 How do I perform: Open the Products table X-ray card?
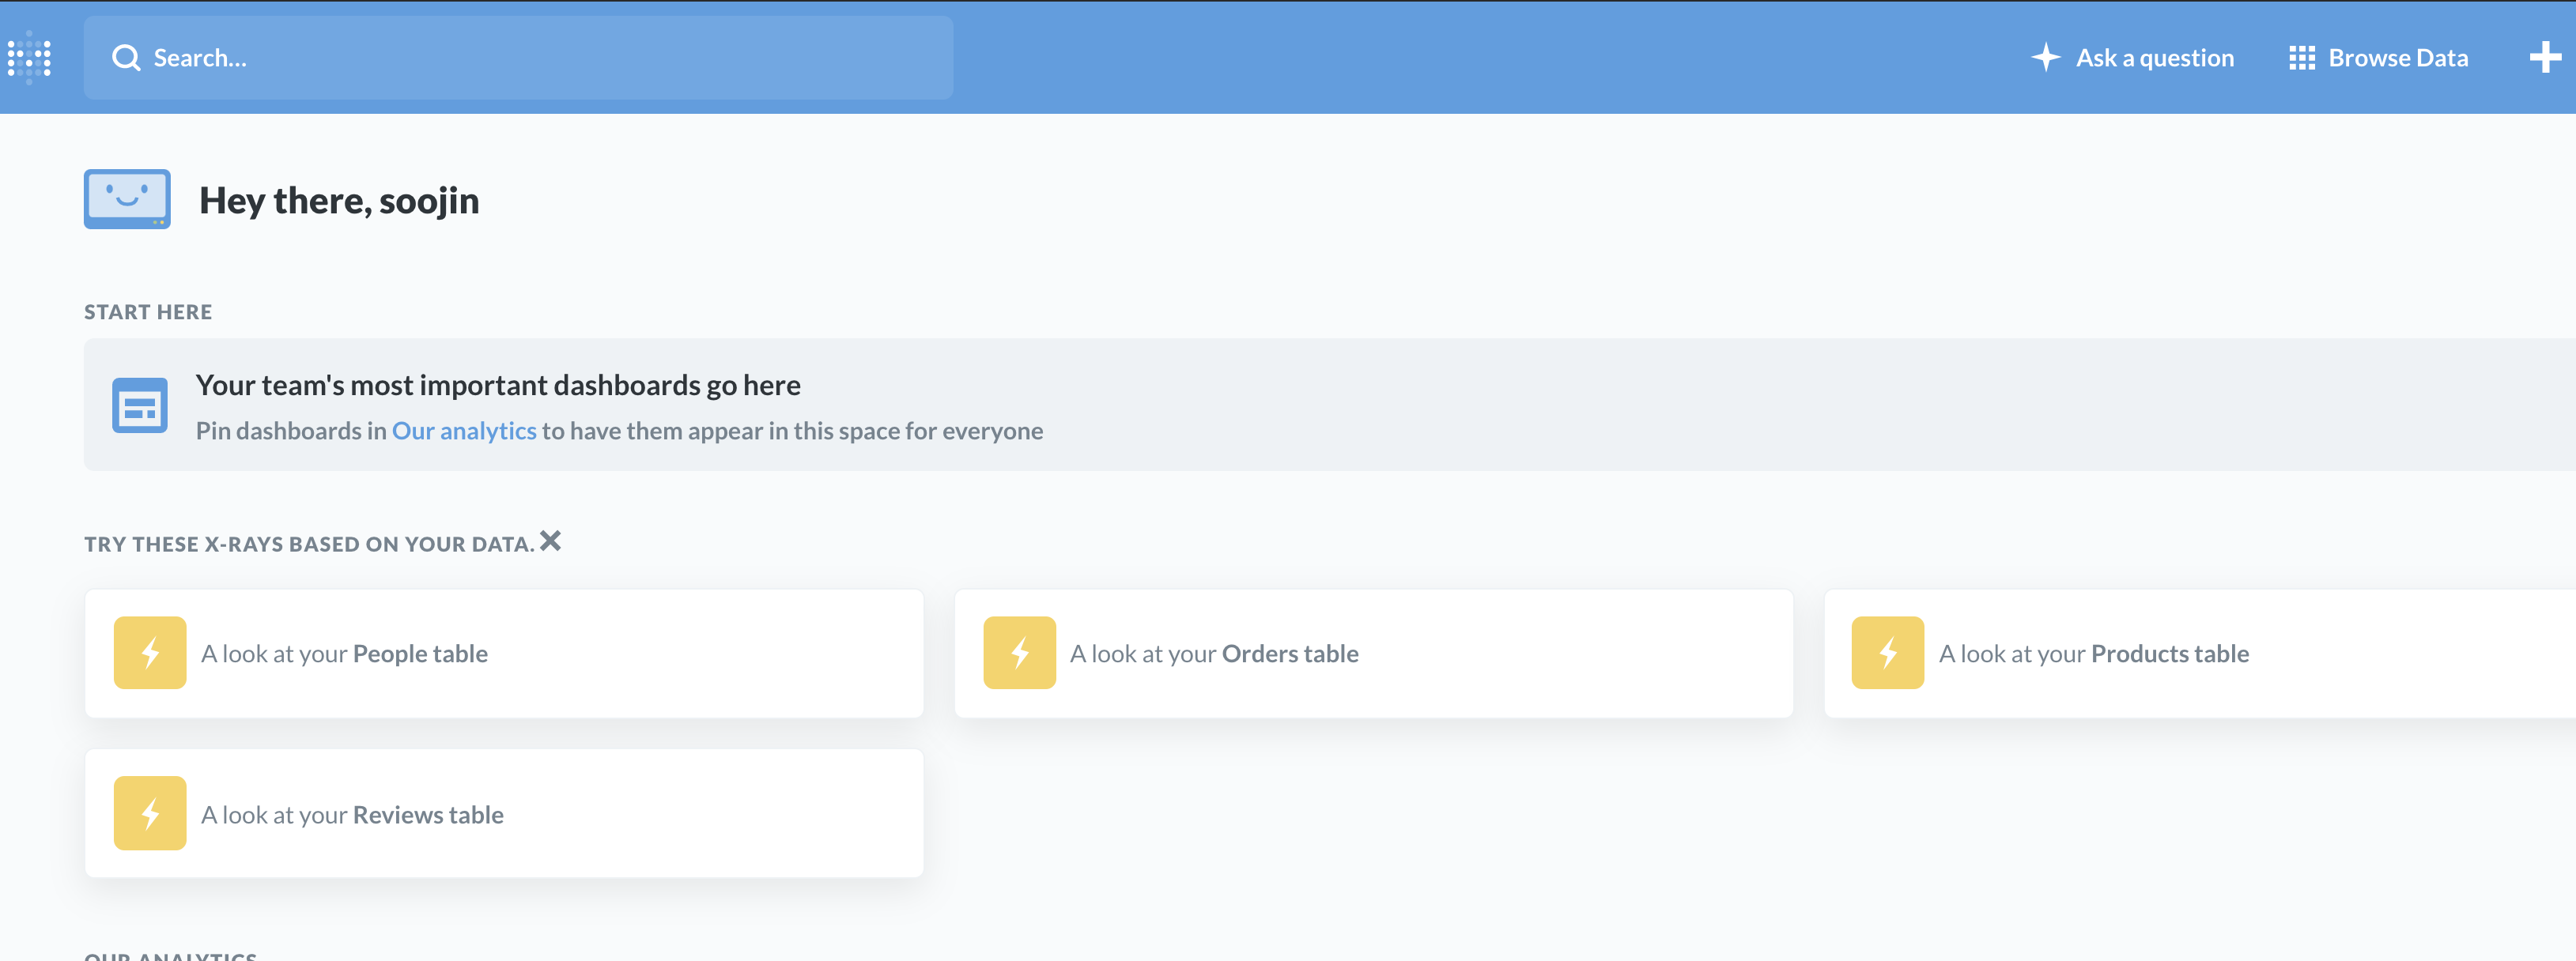2200,654
